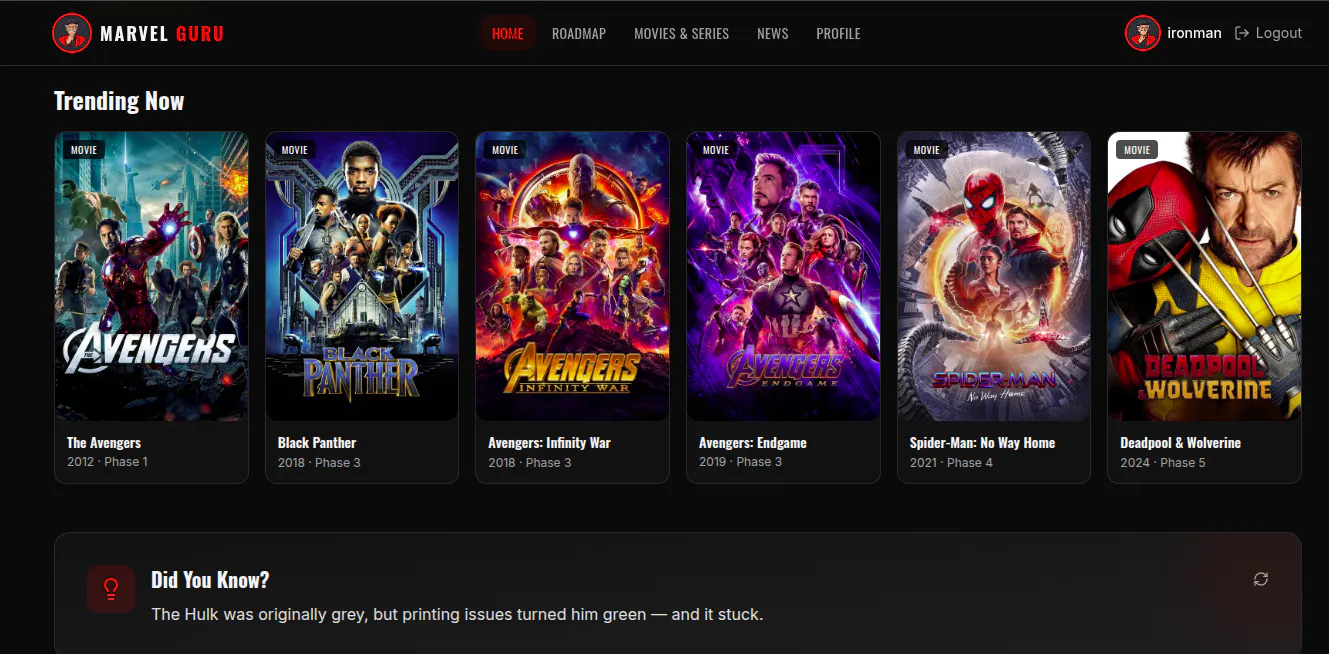The image size is (1329, 654).
Task: Click MOVIE badge on Deadpool & Wolverine card
Action: click(1137, 150)
